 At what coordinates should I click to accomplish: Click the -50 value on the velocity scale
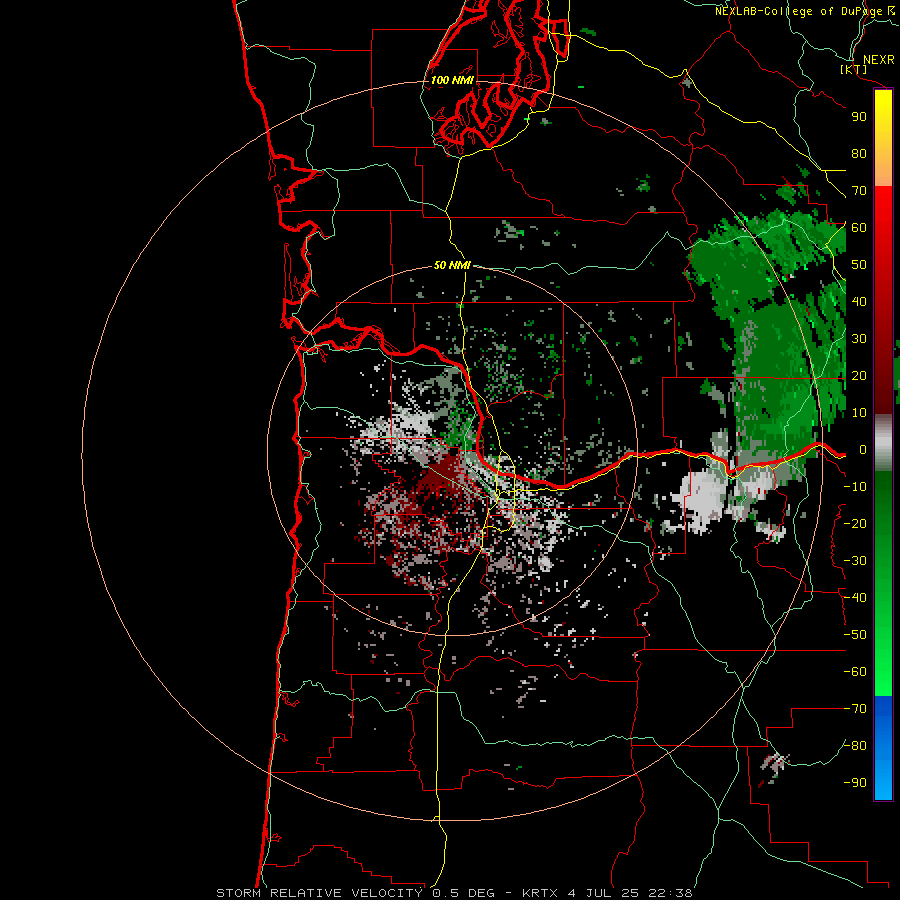pyautogui.click(x=855, y=635)
